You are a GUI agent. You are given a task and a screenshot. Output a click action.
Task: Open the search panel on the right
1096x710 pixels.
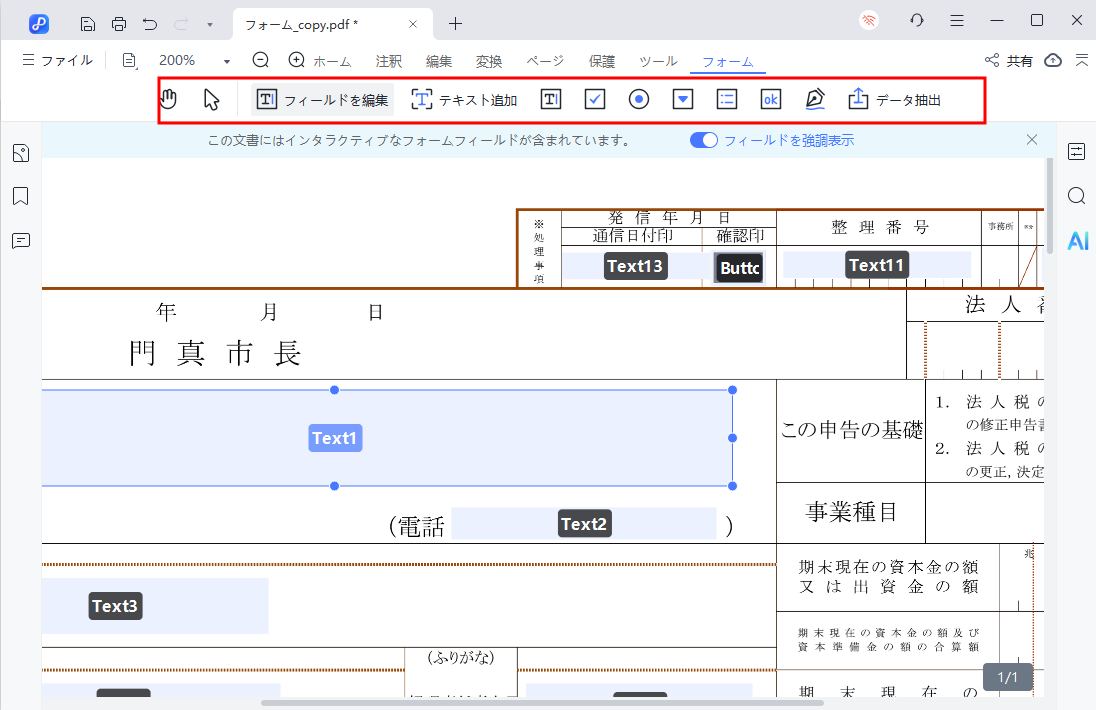coord(1076,196)
